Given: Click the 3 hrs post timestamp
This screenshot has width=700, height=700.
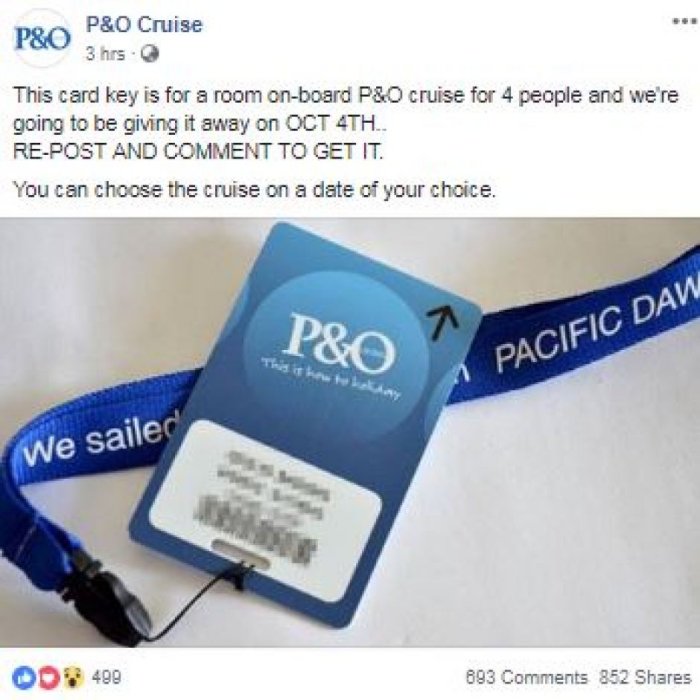Looking at the screenshot, I should pos(105,54).
